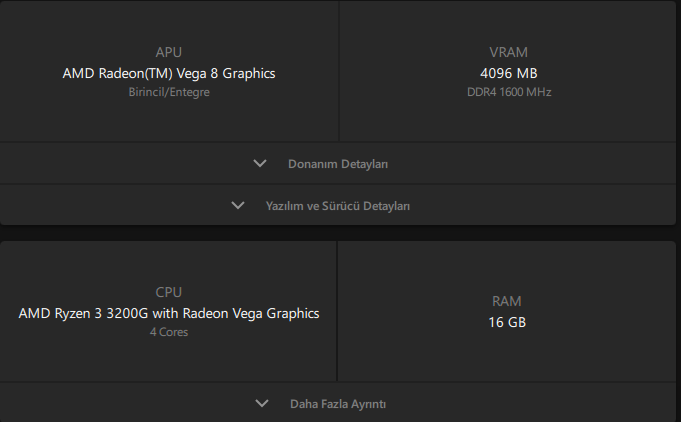
Task: Select the AMD Radeon(TM) Vega 8 Graphics name
Action: [x=169, y=73]
